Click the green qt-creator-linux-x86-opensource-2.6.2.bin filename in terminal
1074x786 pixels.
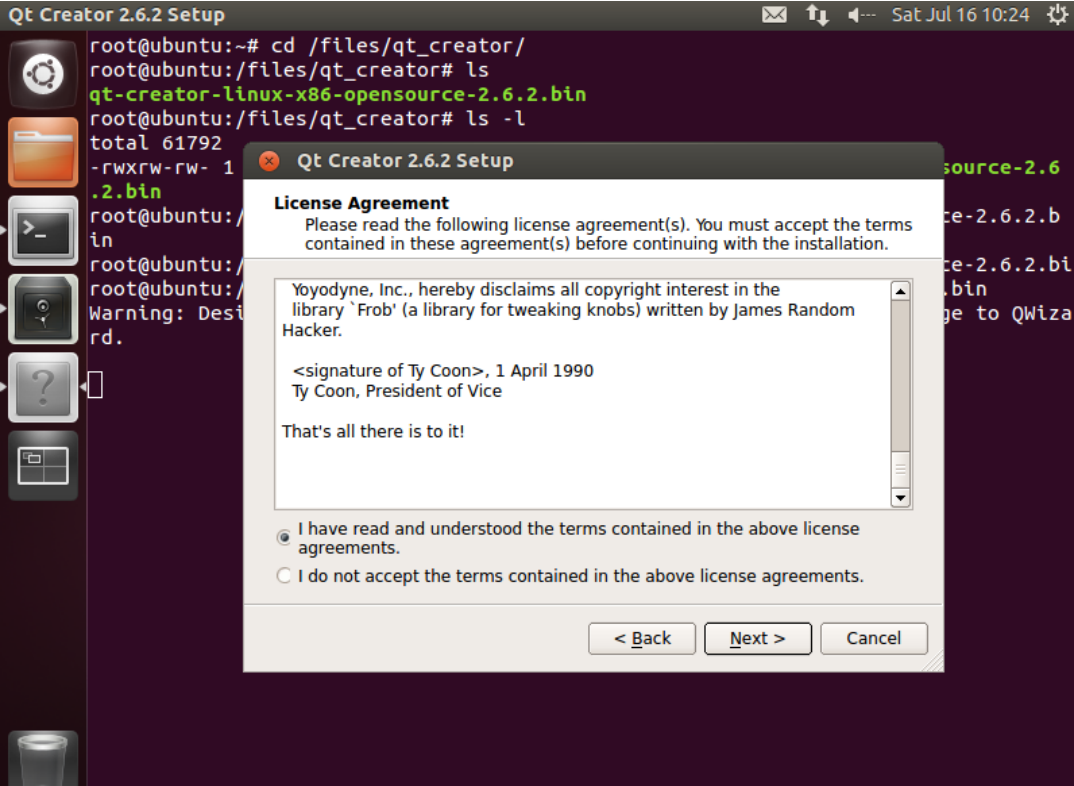(x=338, y=94)
